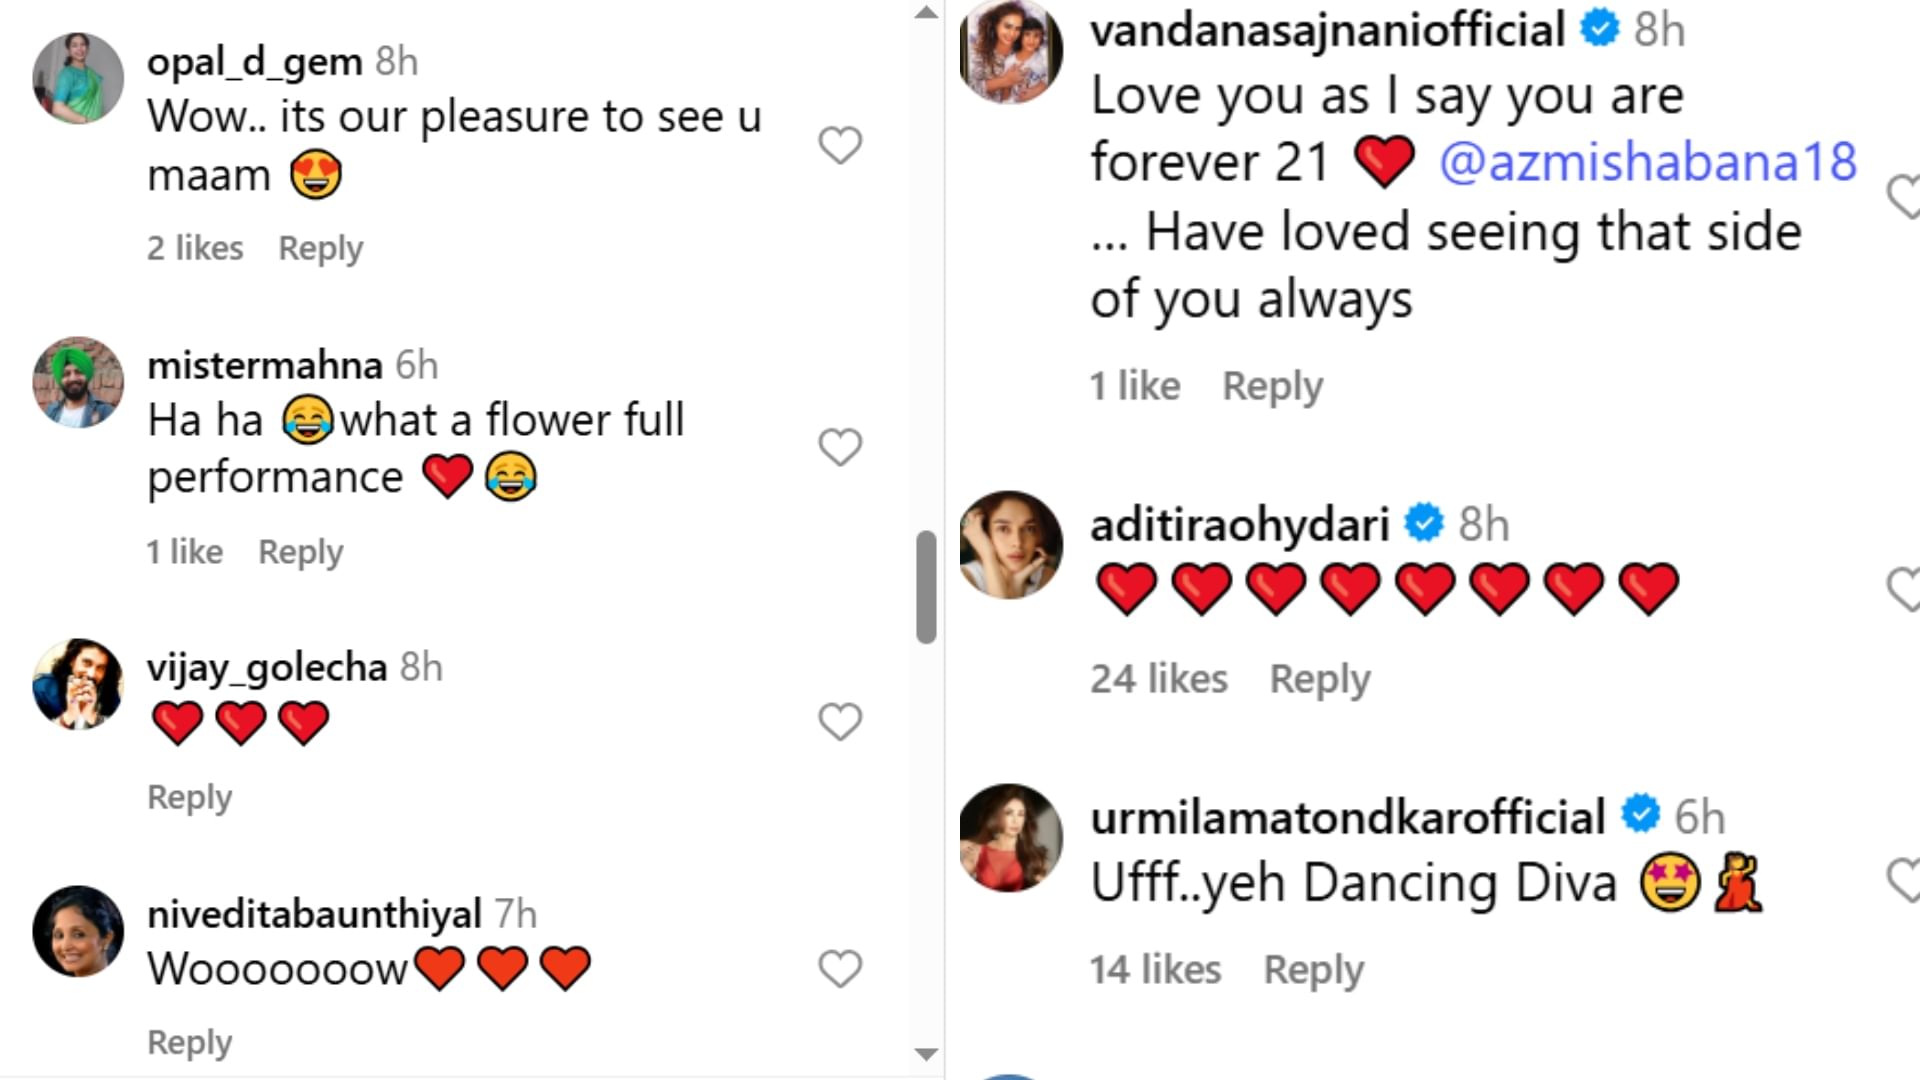Open the @azmishabana18 mention link
The width and height of the screenshot is (1920, 1080).
point(1647,162)
